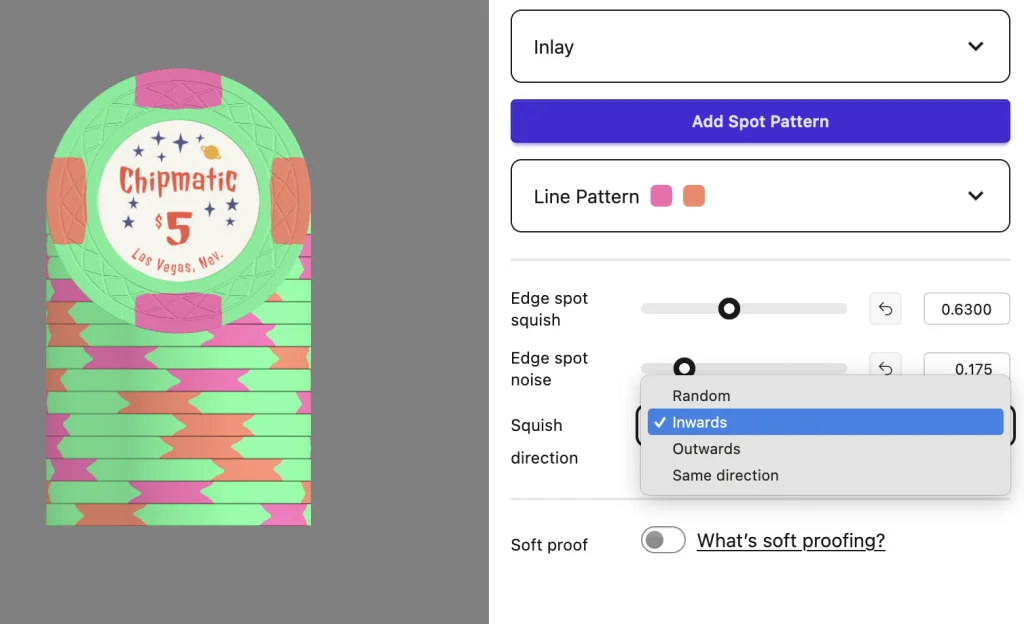Click the Edge spot squish value field

[x=967, y=309]
